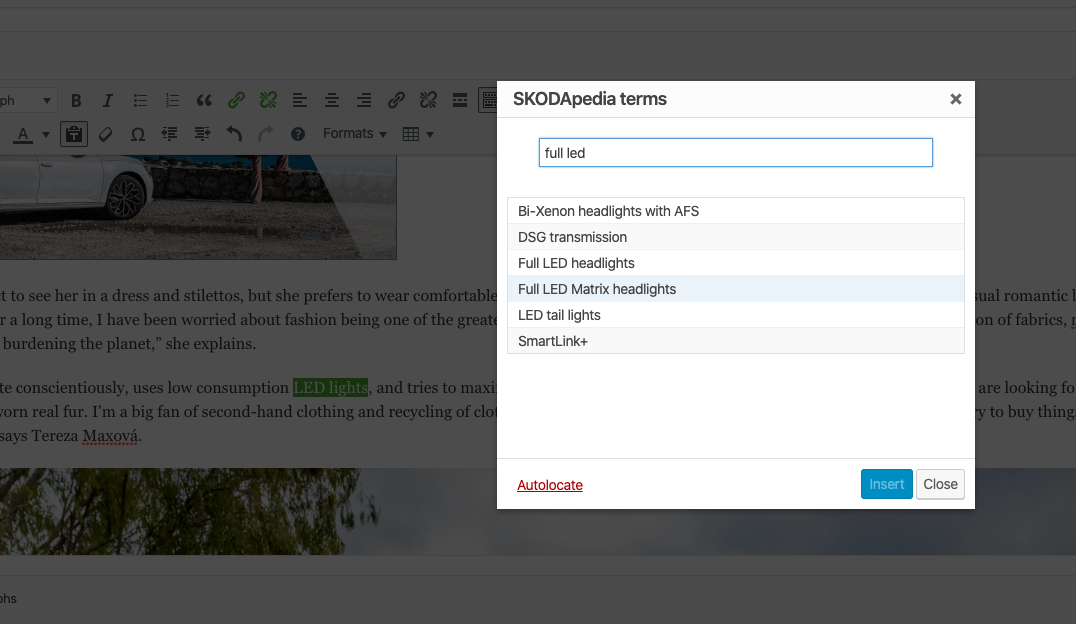
Task: Open keyboard shortcuts help icon
Action: click(x=298, y=135)
